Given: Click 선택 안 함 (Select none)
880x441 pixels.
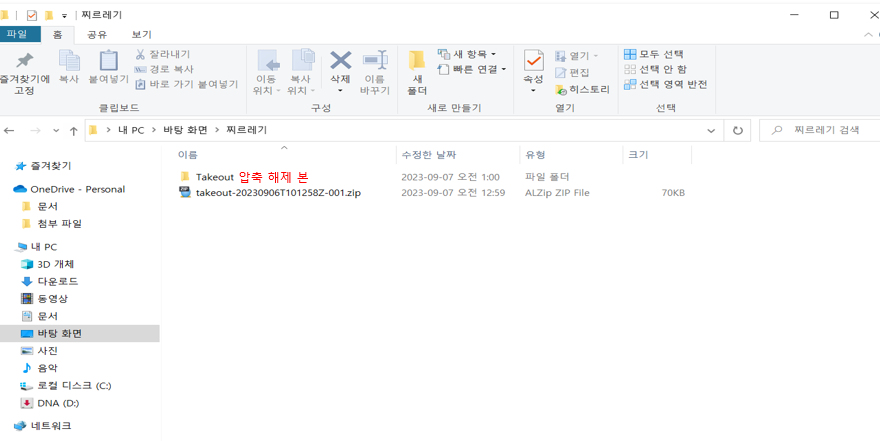Looking at the screenshot, I should (655, 70).
